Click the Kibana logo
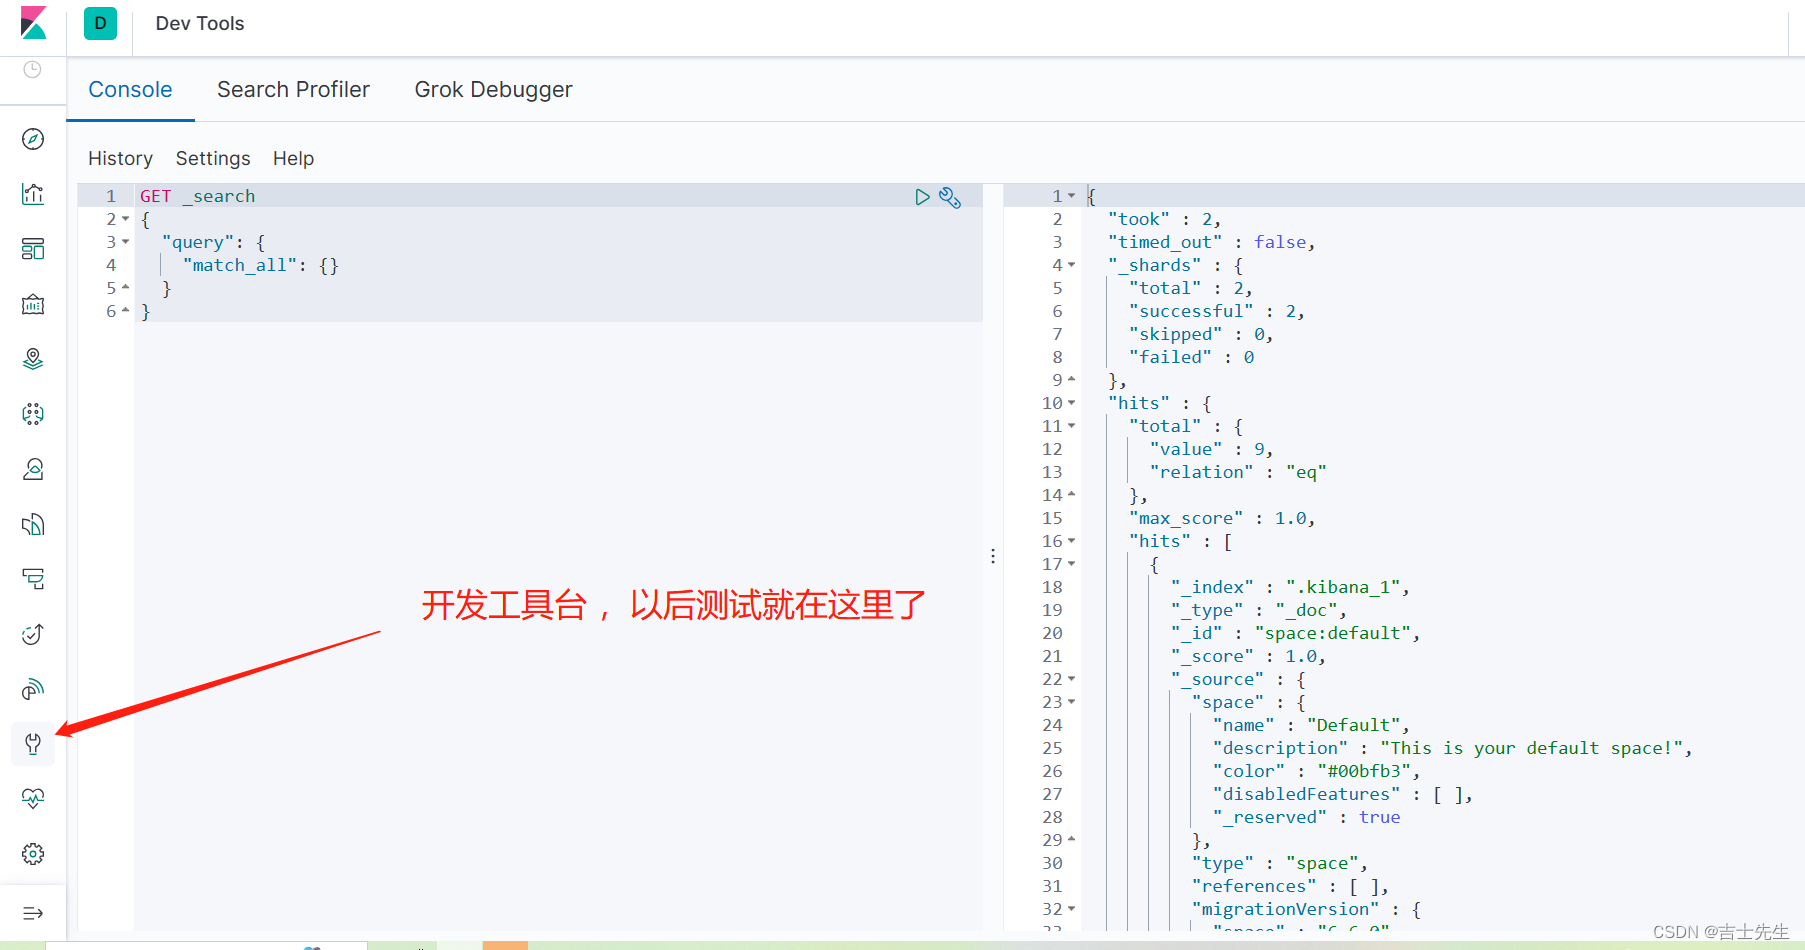Screen dimensions: 1805x950 (33, 23)
